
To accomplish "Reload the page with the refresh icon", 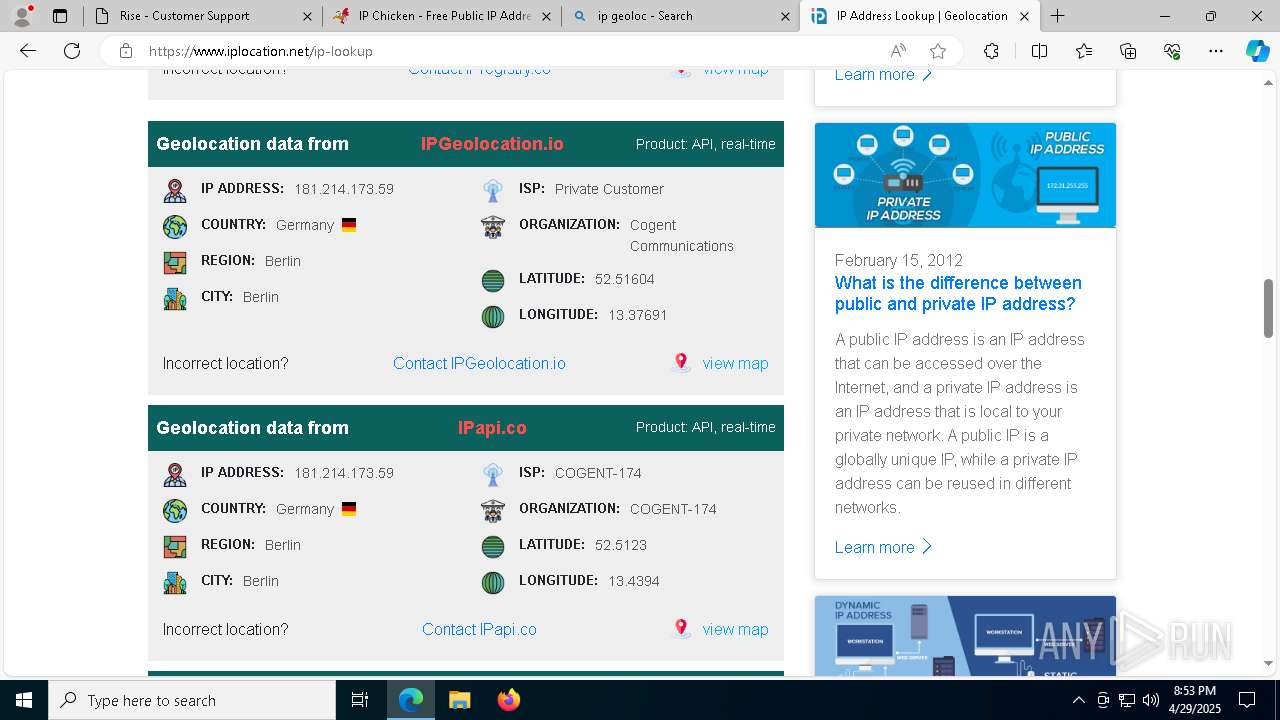I will (72, 51).
